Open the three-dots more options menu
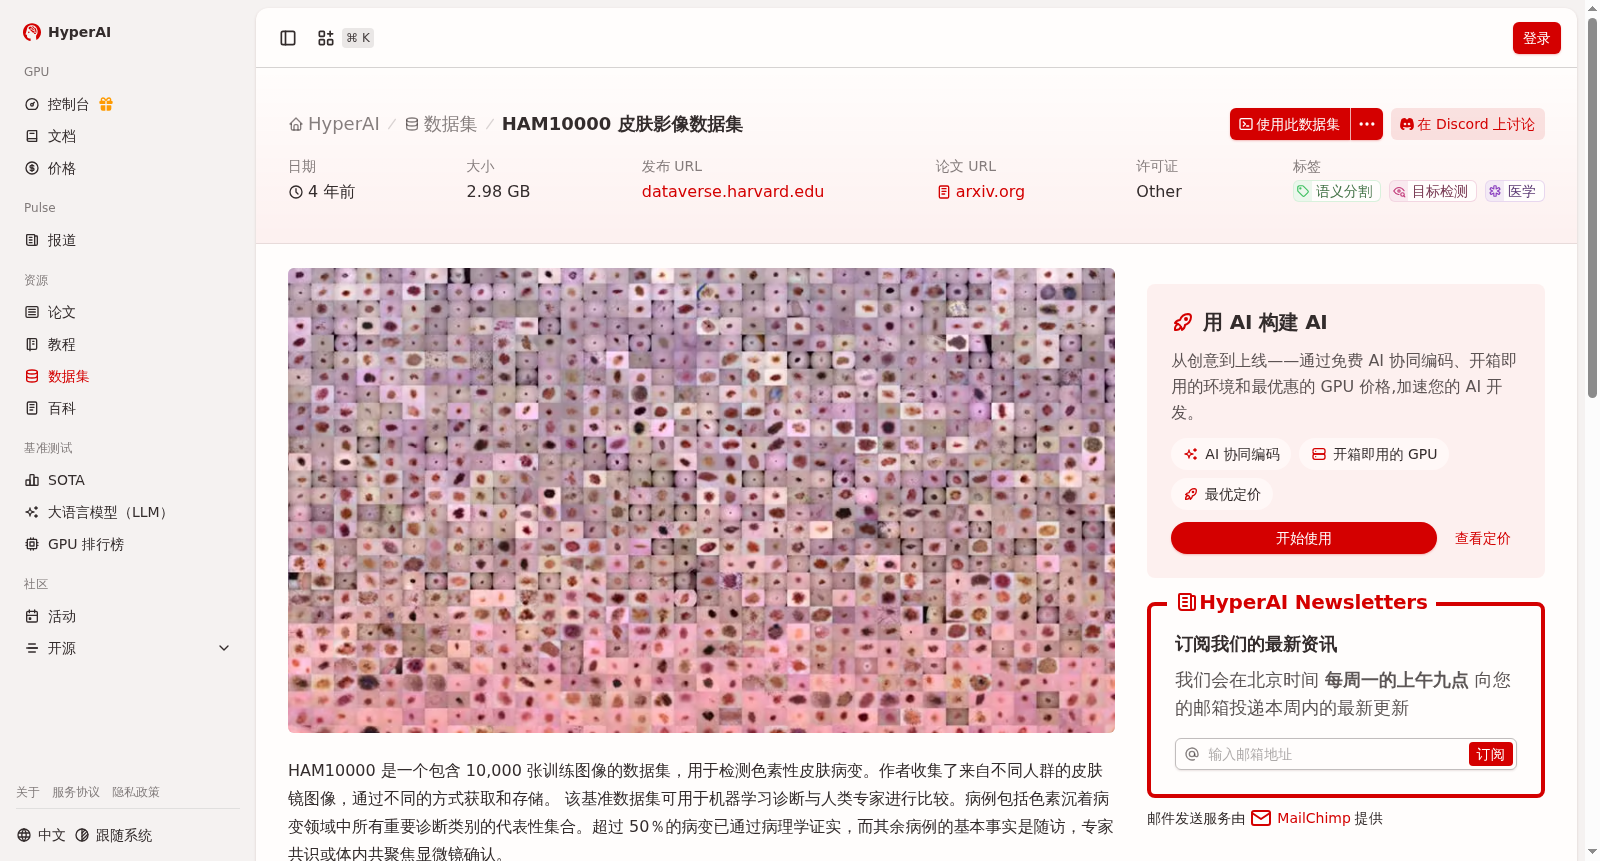Viewport: 1600px width, 861px height. (1367, 124)
